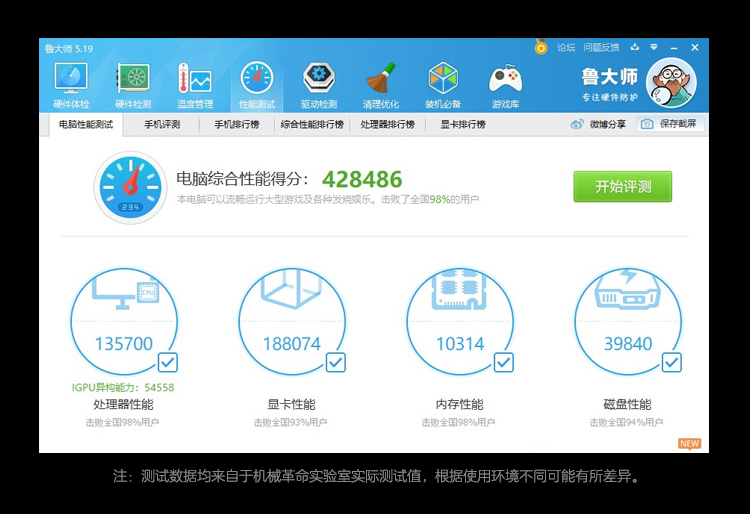Viewport: 750px width, 514px height.
Task: Click the IGPU异构能力 54558 text
Action: pos(123,387)
